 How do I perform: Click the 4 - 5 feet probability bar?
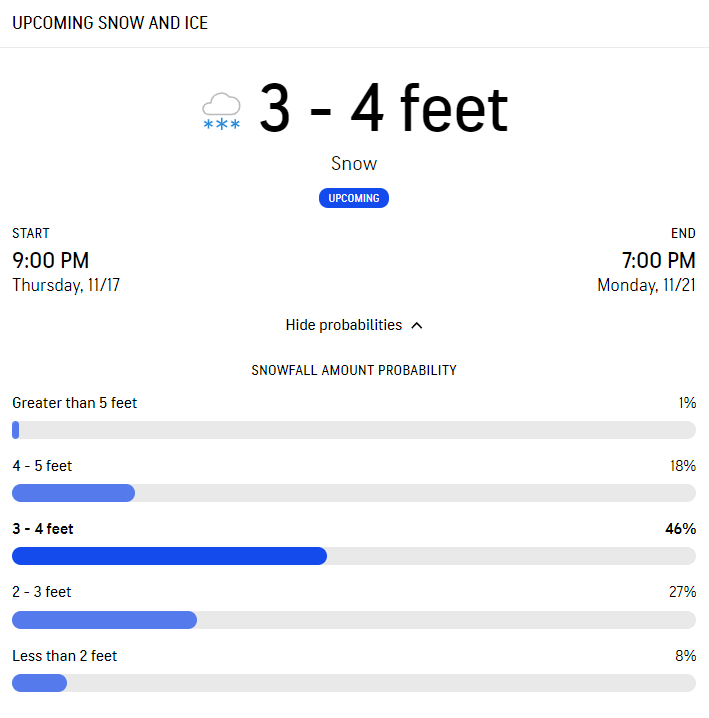coord(354,493)
